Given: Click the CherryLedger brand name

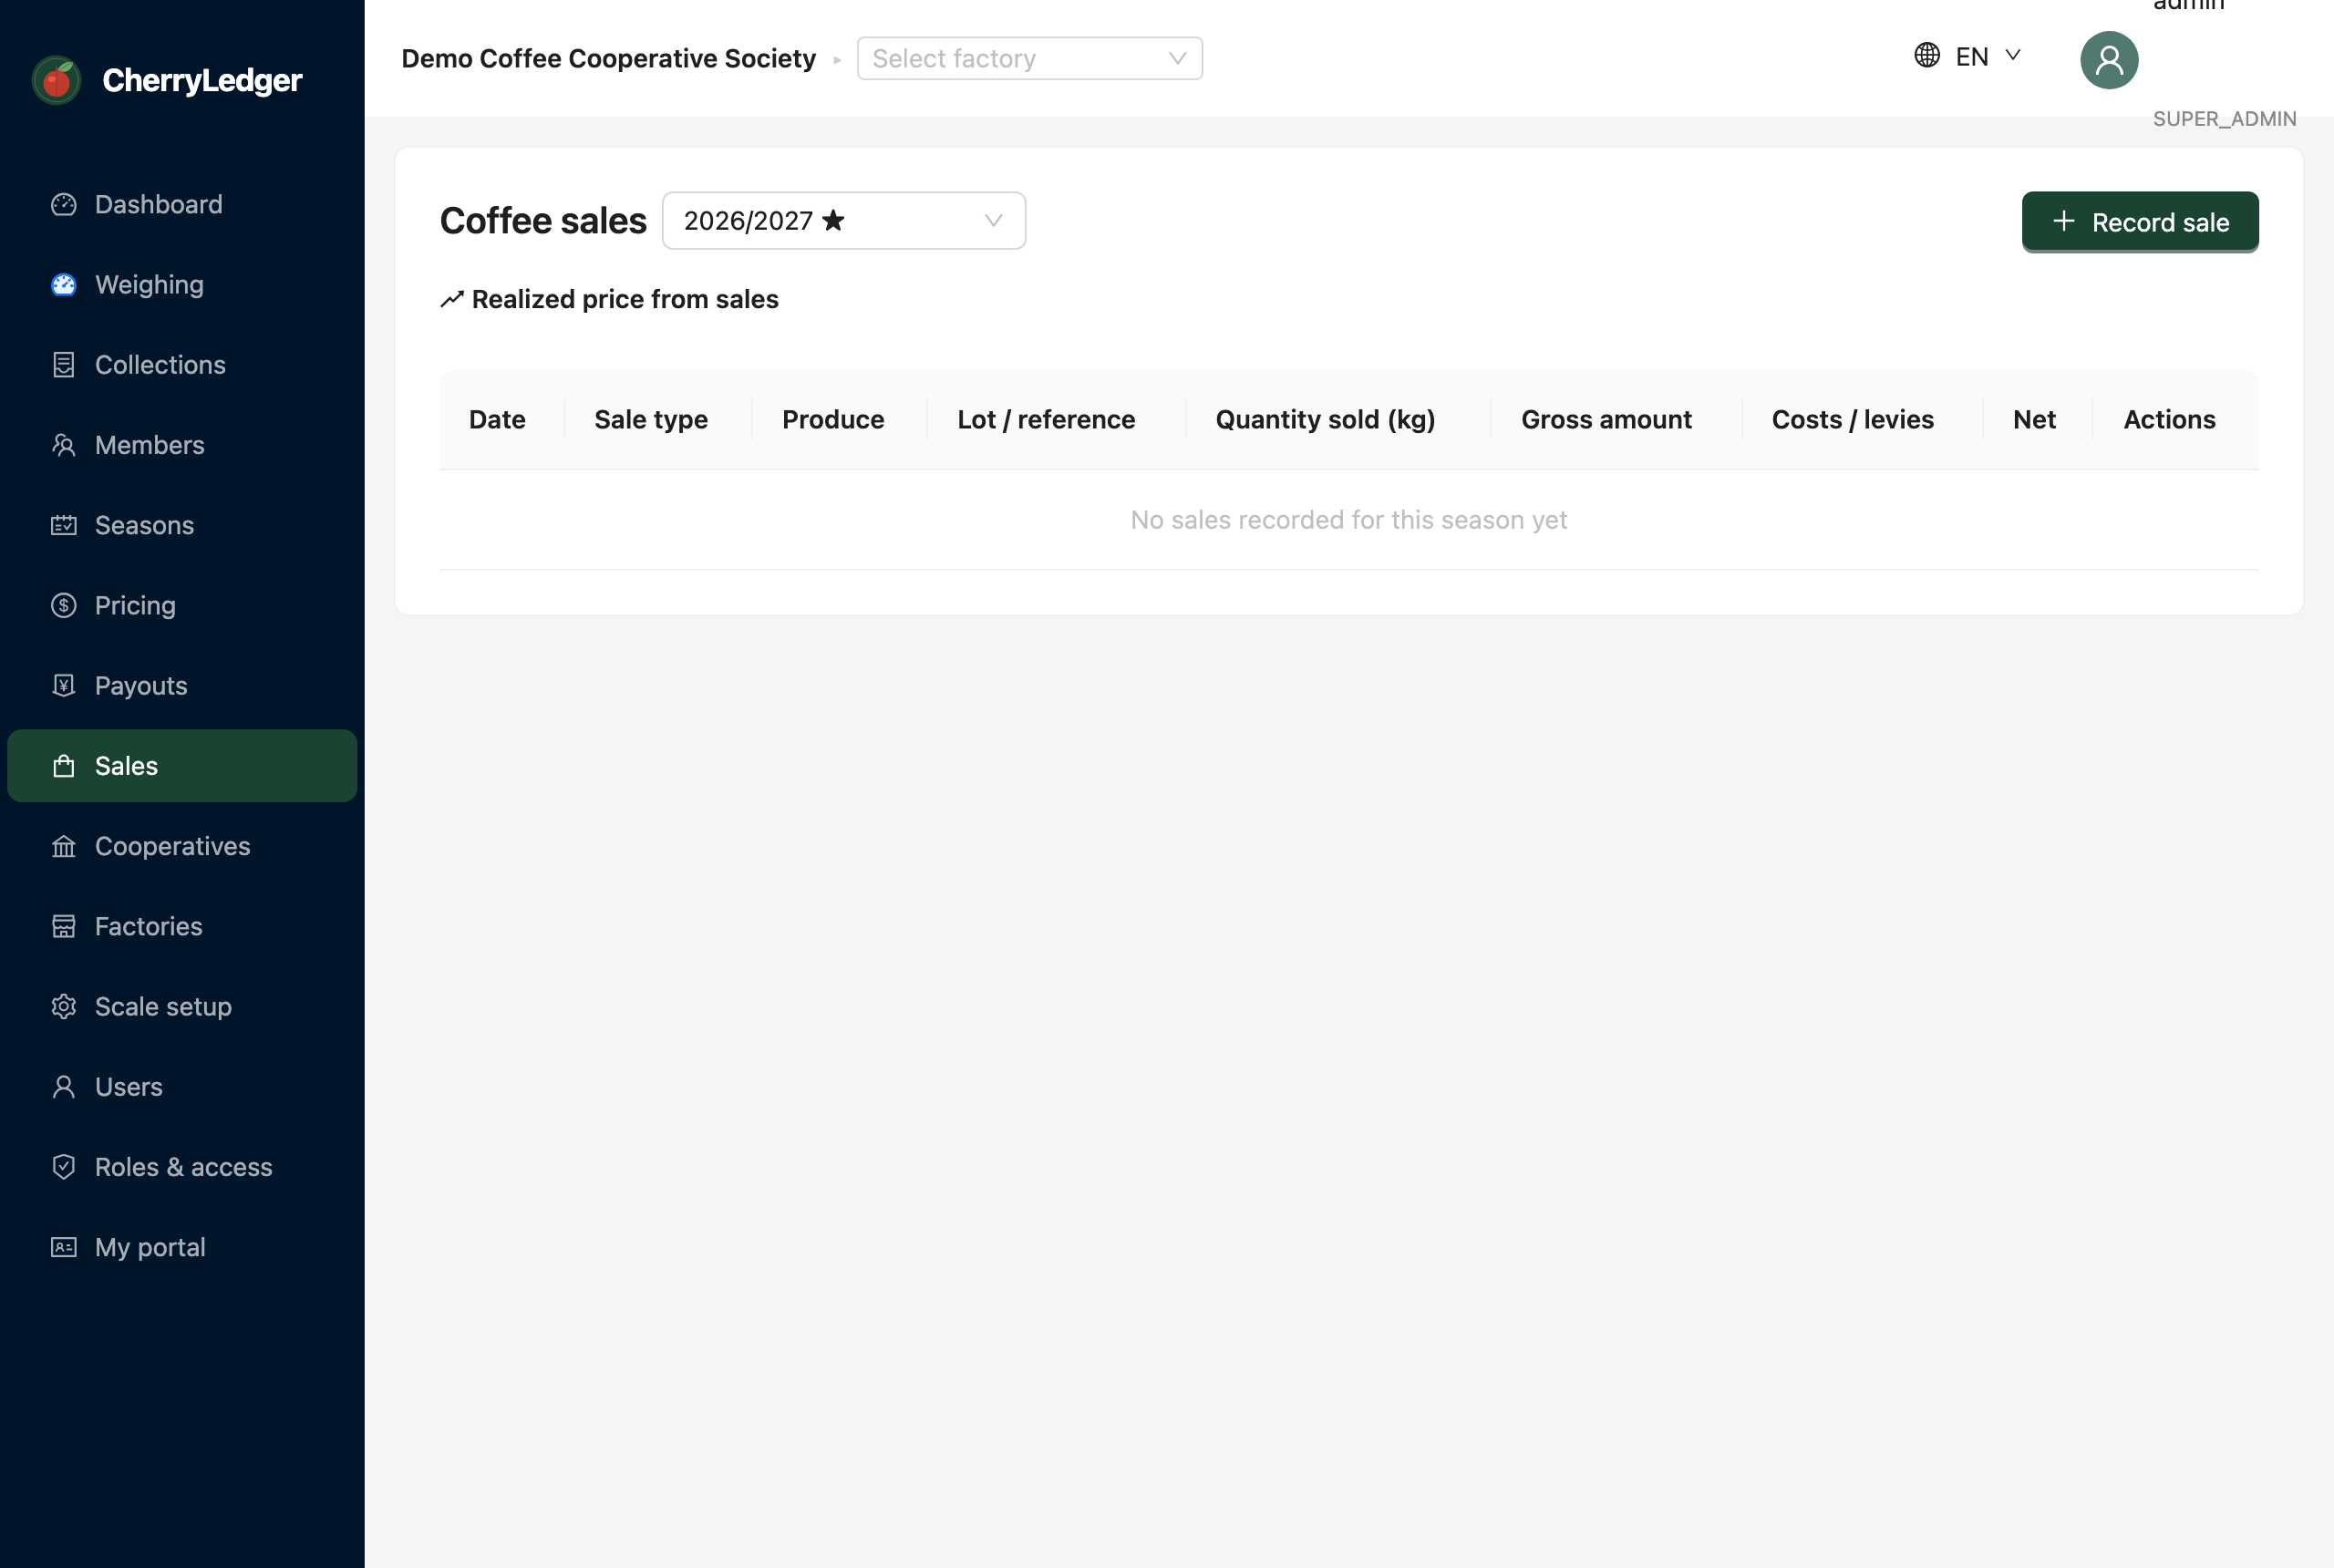Looking at the screenshot, I should click(x=202, y=80).
